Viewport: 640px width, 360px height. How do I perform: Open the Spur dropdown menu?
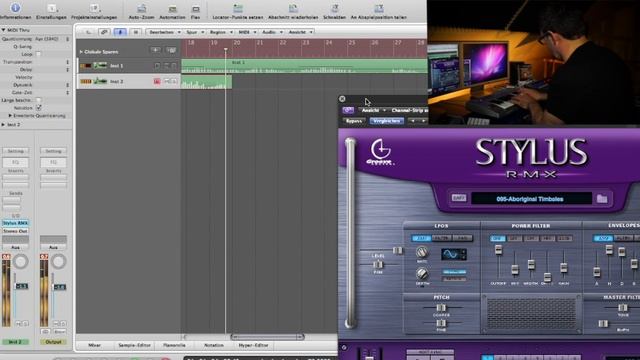tap(194, 32)
